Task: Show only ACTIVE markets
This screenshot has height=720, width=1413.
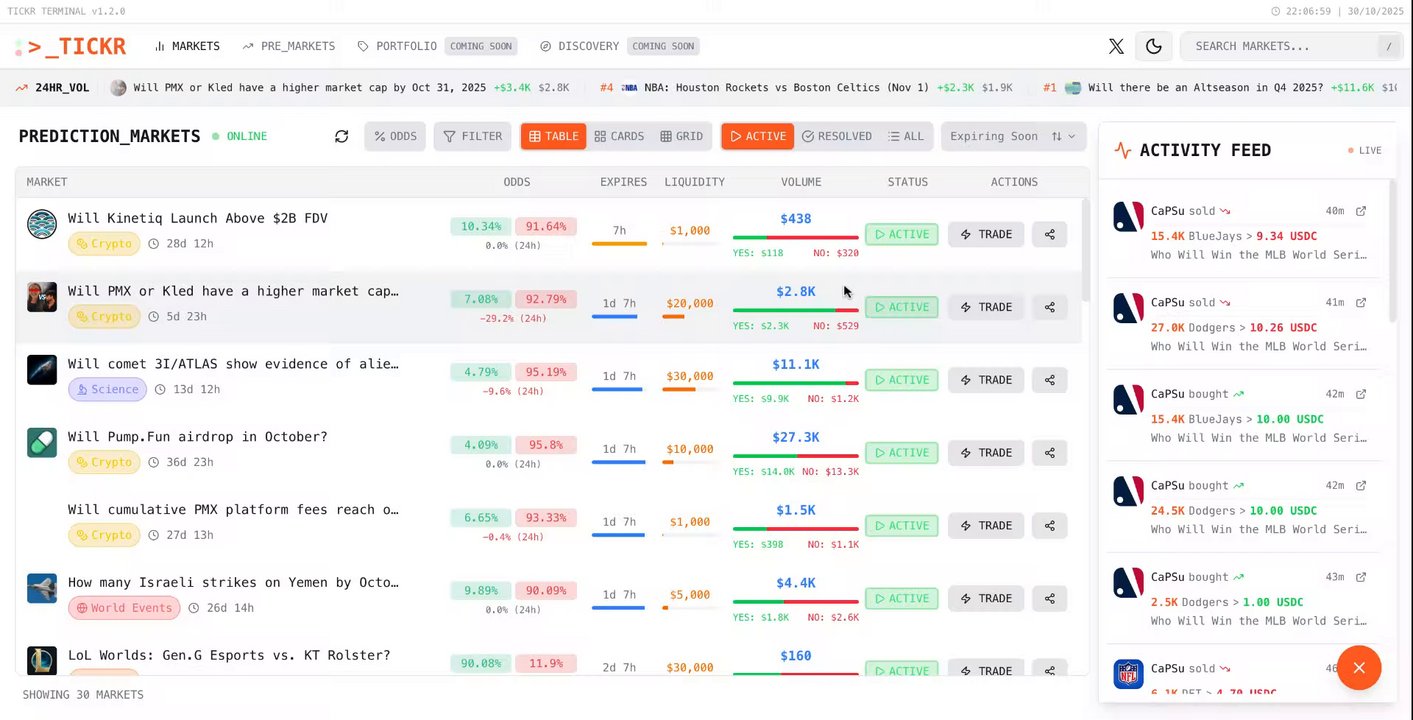Action: (757, 136)
